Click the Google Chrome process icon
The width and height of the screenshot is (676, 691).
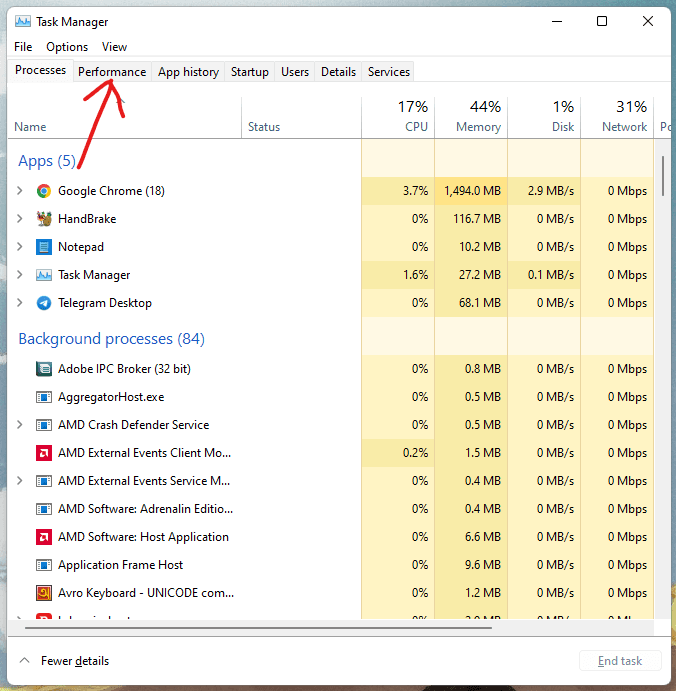point(44,191)
